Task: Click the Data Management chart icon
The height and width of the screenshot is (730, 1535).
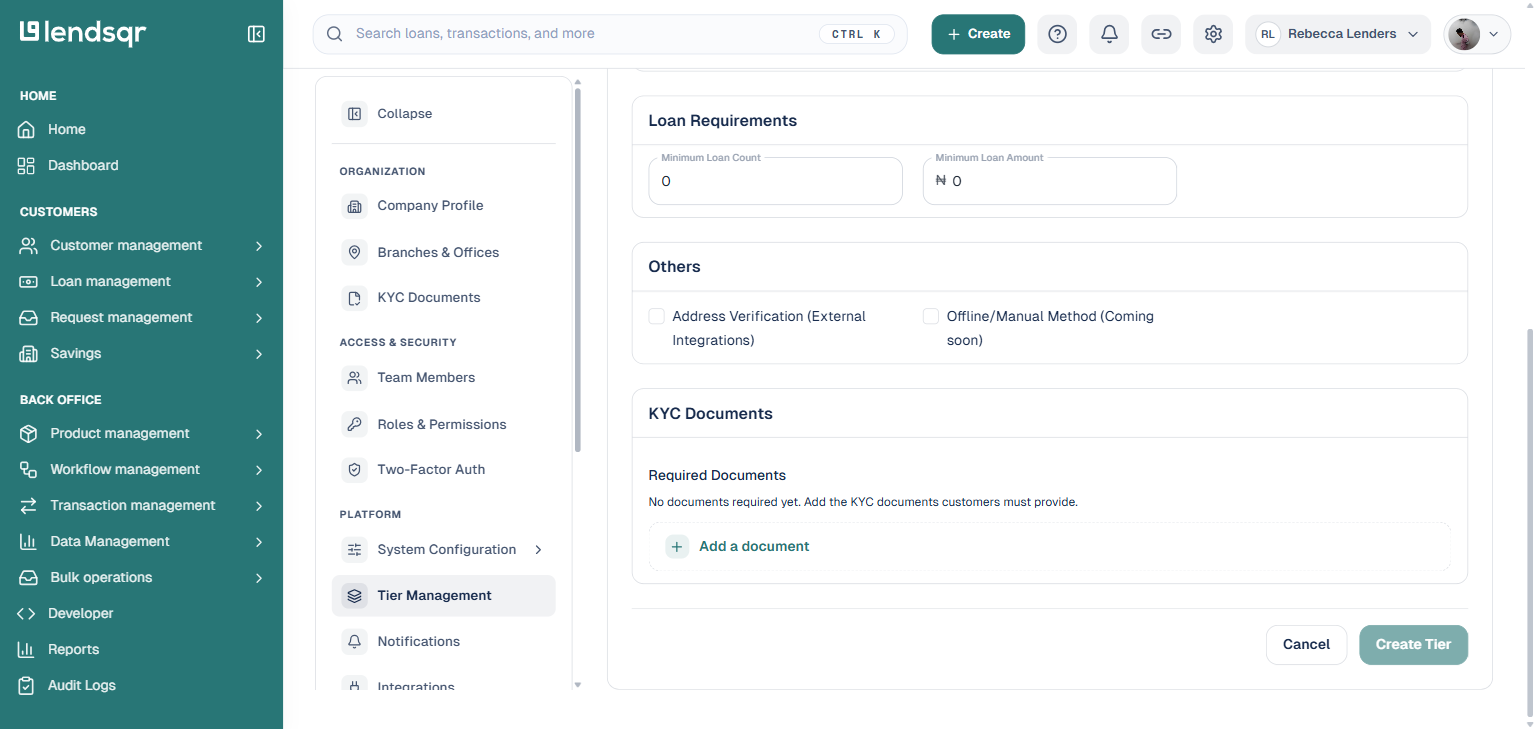Action: pos(27,542)
